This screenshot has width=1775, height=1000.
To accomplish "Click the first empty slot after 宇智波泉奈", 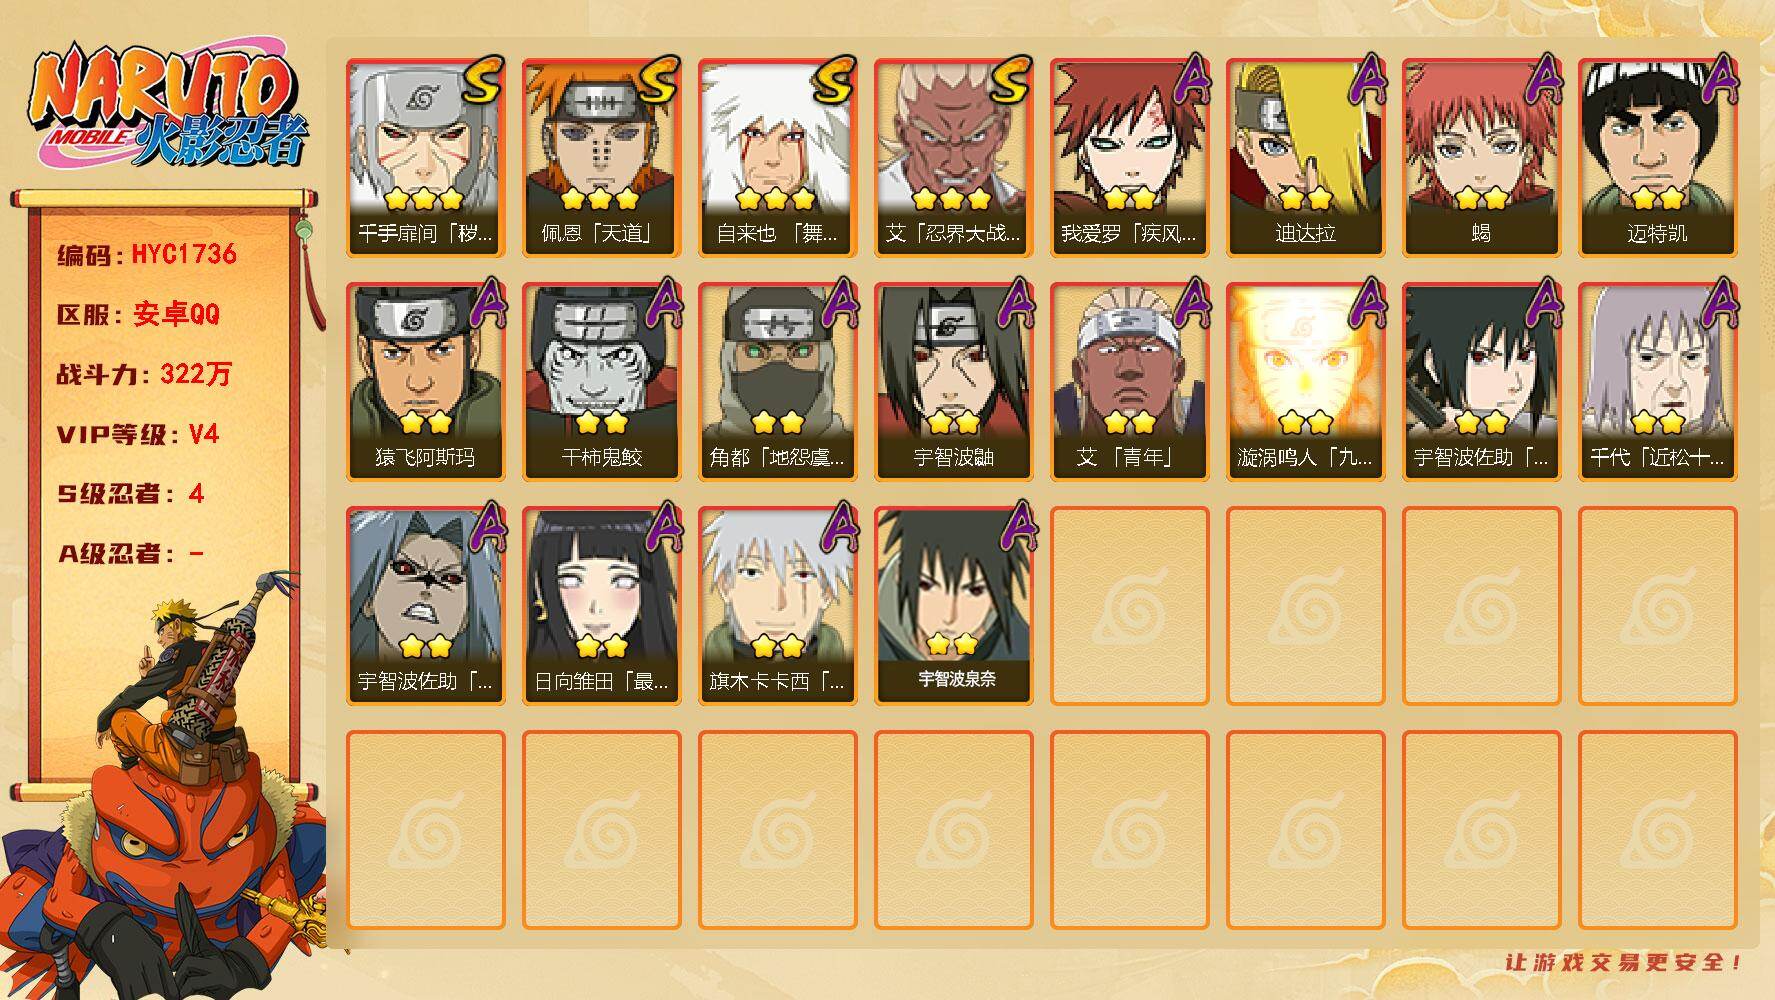I will [x=1129, y=606].
